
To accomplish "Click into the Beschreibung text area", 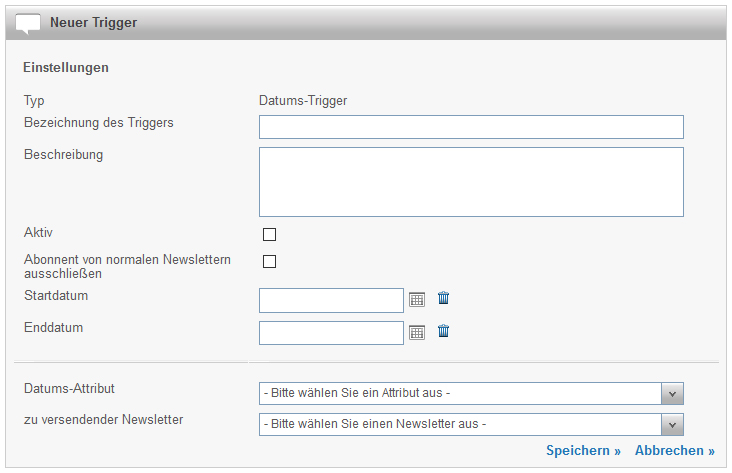I will tap(471, 182).
